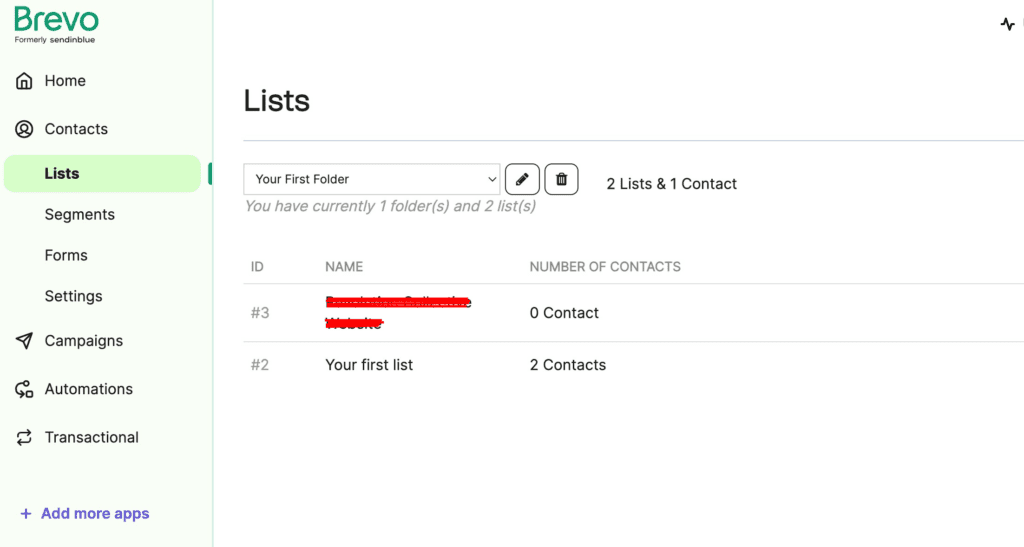
Task: Click the NAME column header
Action: (344, 267)
